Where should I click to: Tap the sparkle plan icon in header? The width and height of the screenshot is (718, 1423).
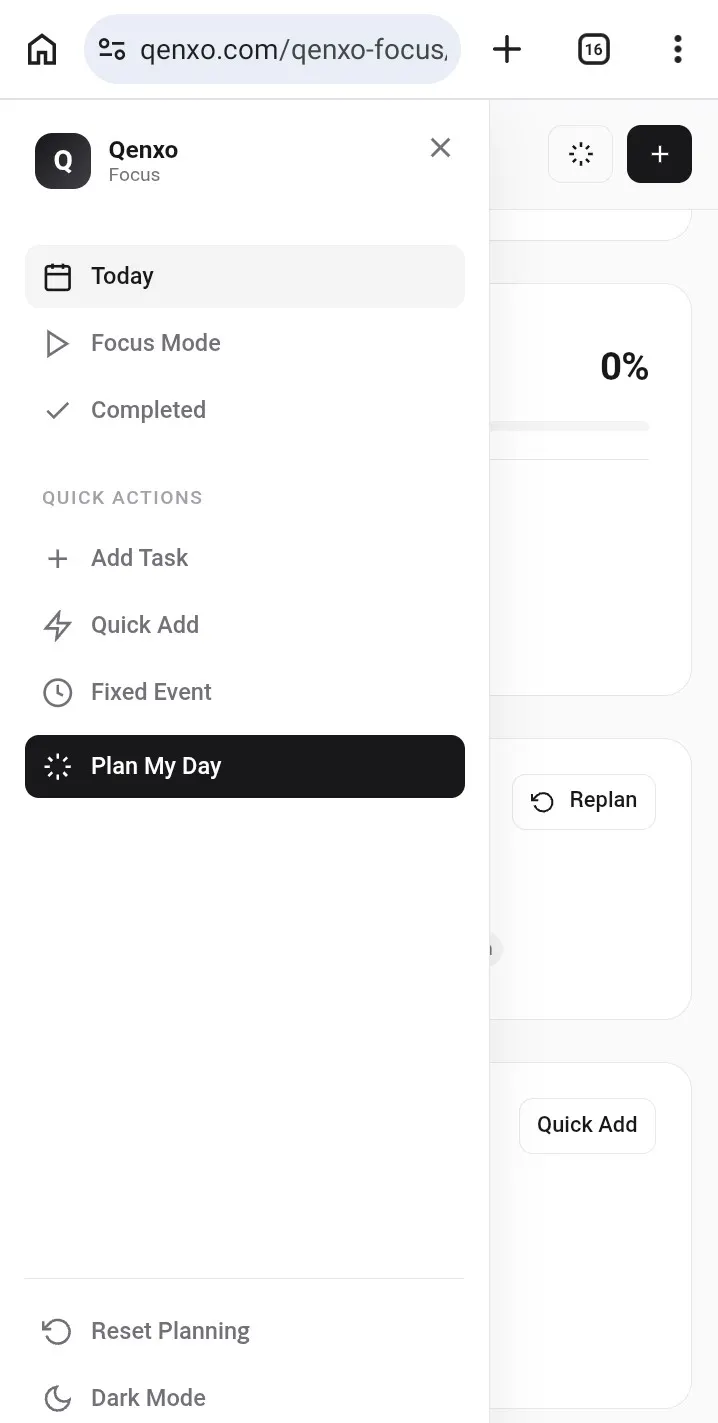[x=580, y=154]
